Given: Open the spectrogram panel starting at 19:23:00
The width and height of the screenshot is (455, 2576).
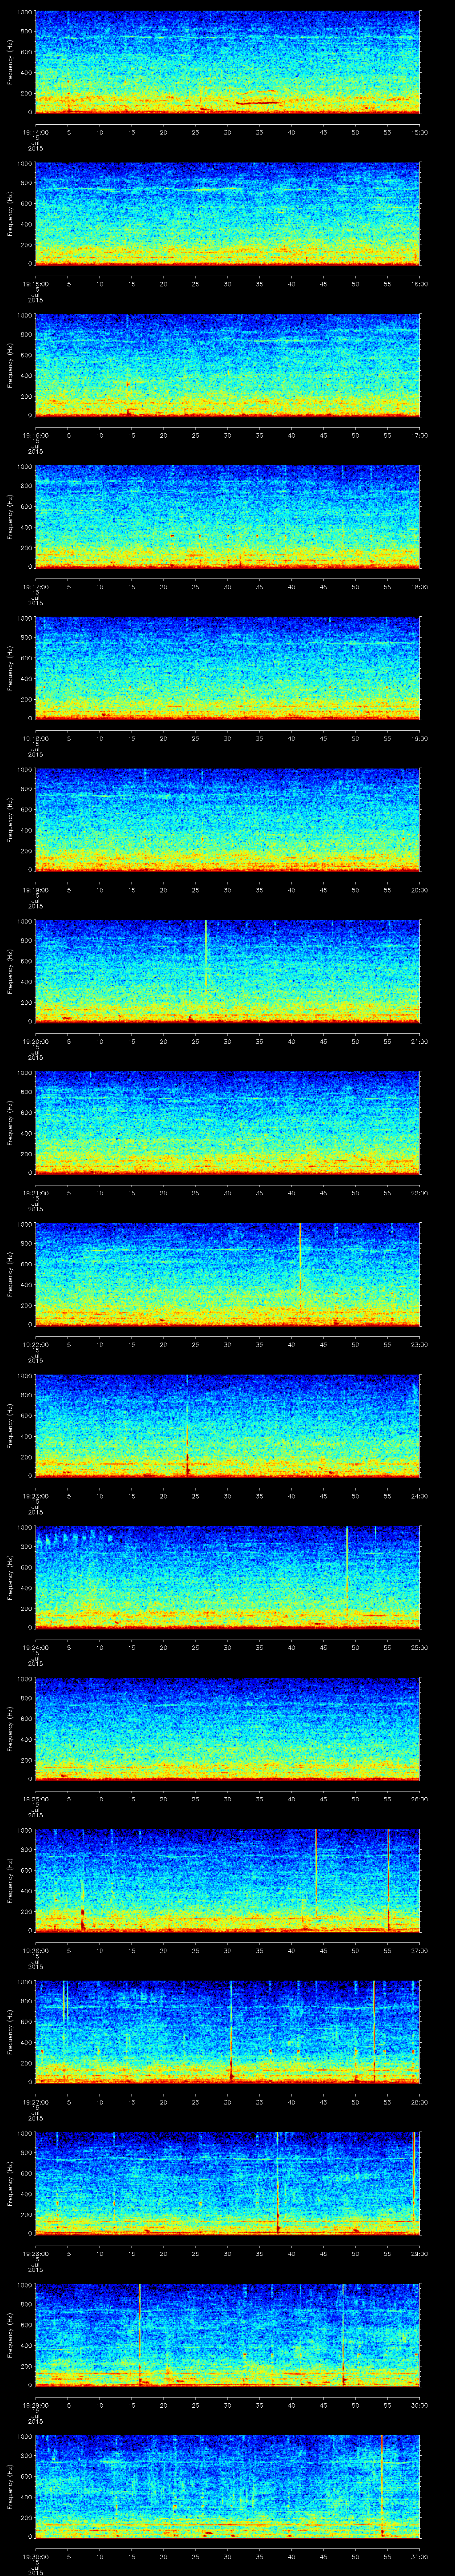Looking at the screenshot, I should coord(227,1426).
